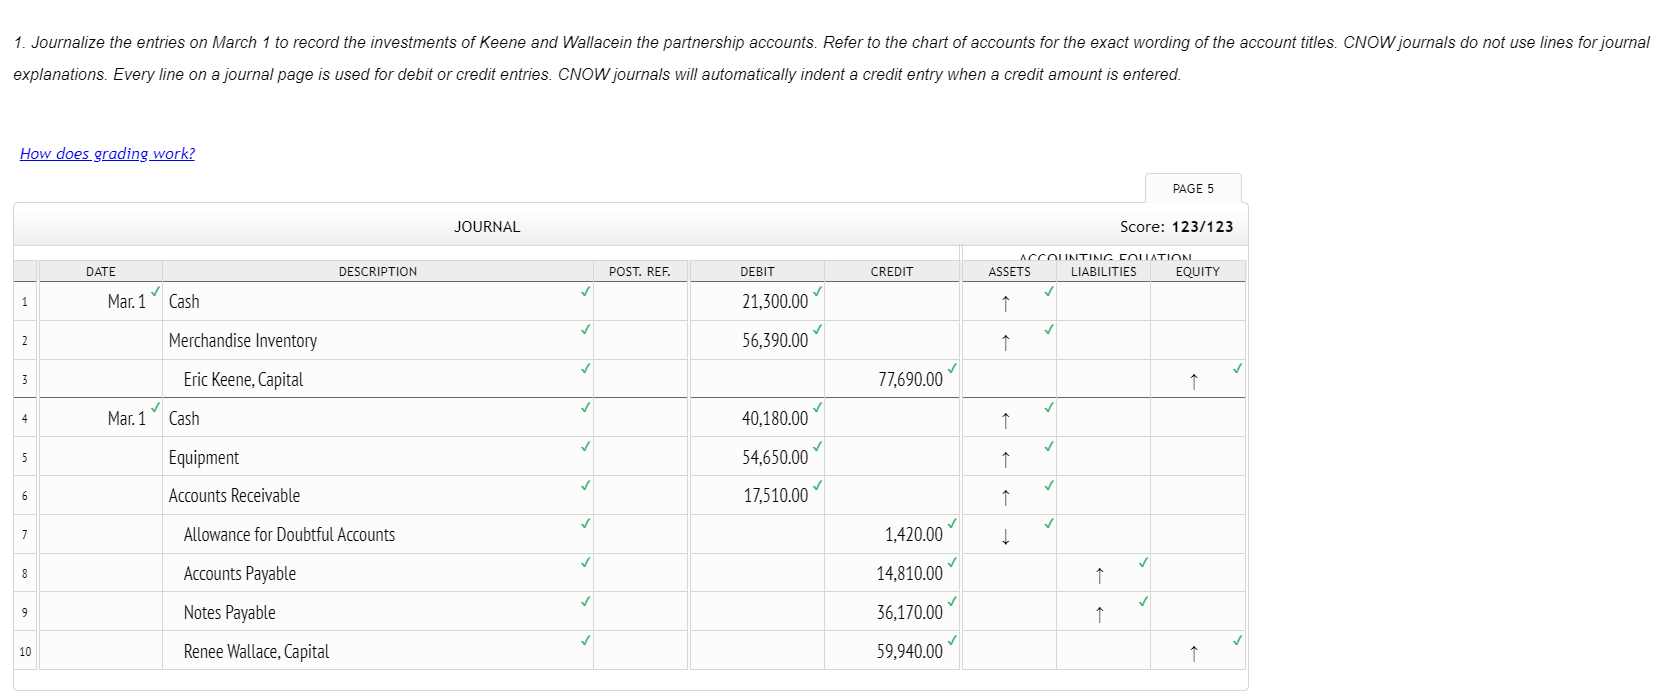Click the DESCRIPTION column header
Viewport: 1672px width, 692px height.
(x=378, y=271)
